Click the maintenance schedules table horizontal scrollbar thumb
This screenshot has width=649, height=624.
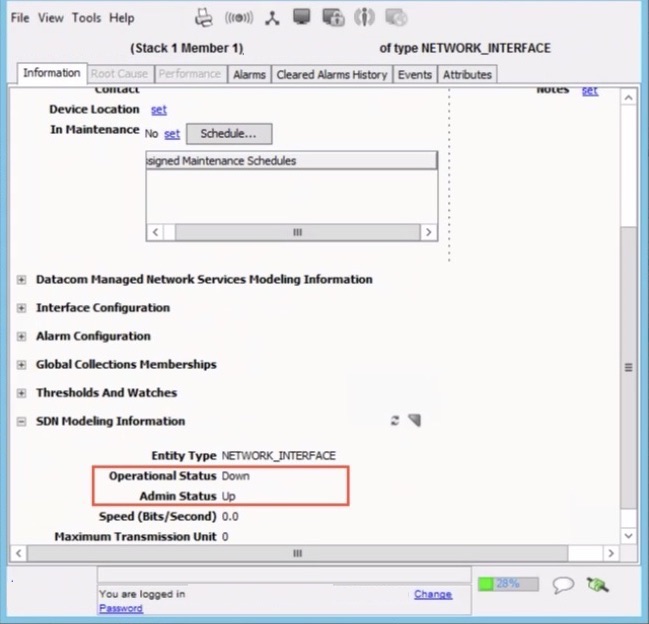point(297,232)
